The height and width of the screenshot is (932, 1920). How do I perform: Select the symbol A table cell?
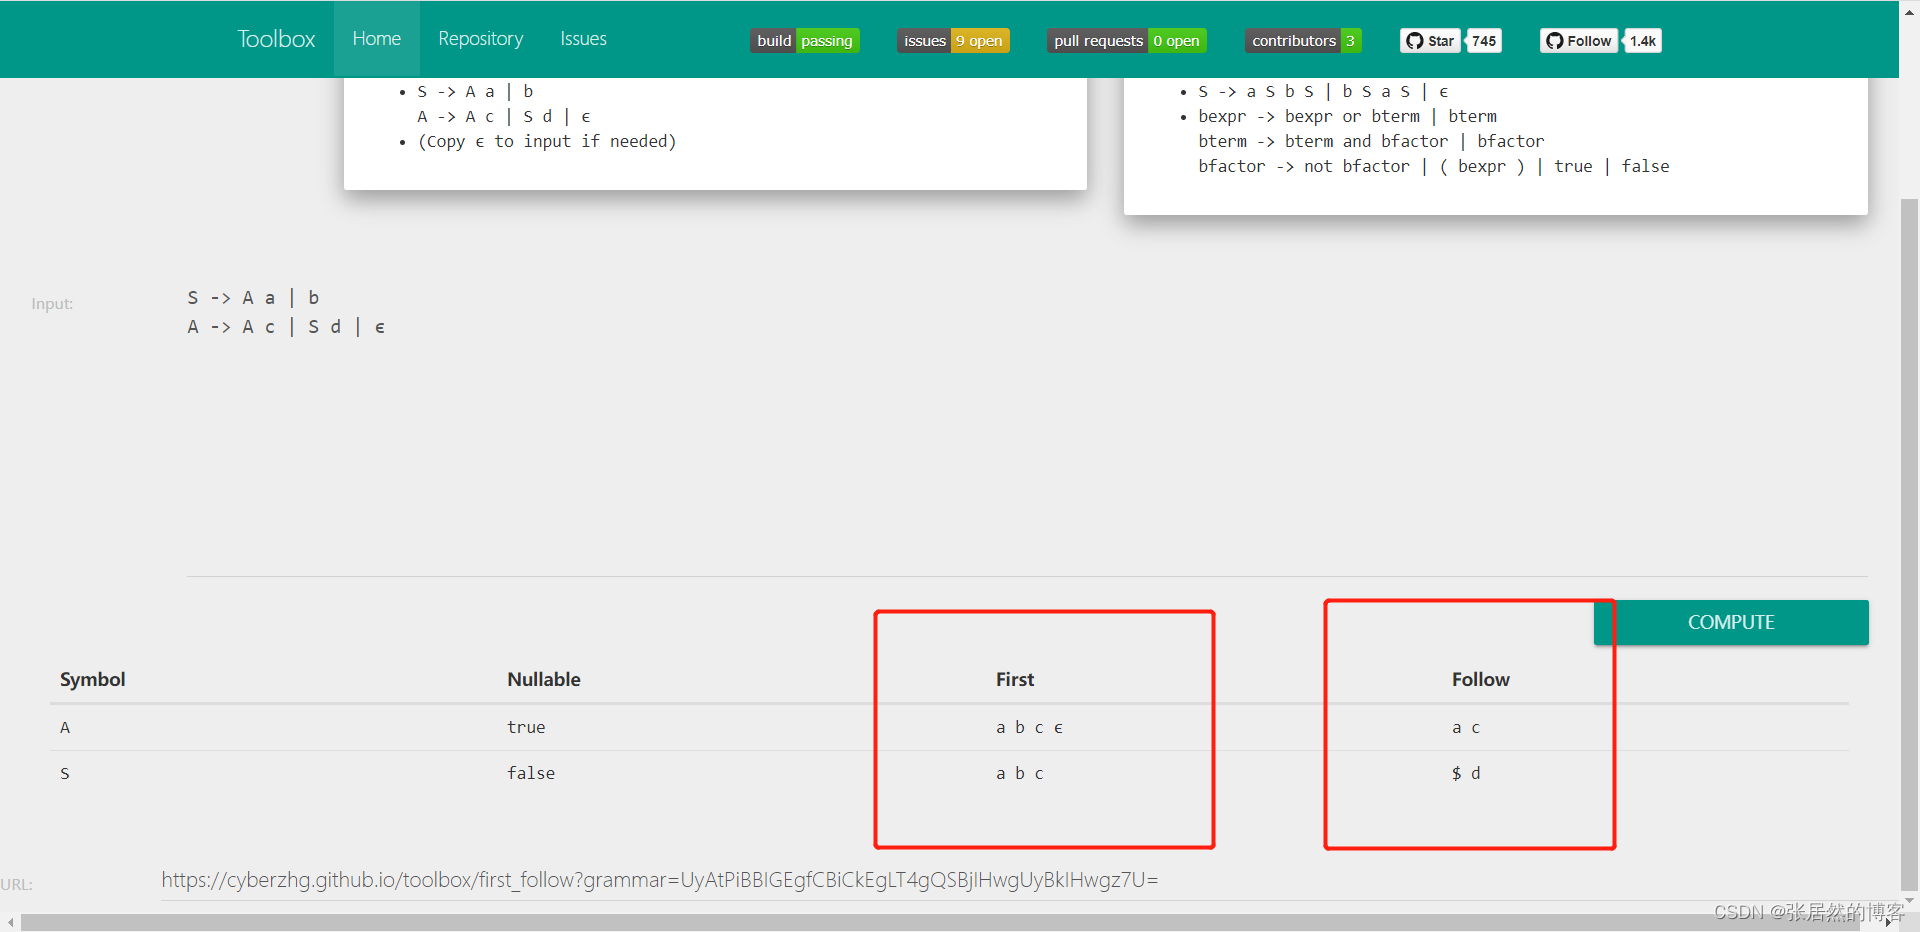click(x=65, y=727)
